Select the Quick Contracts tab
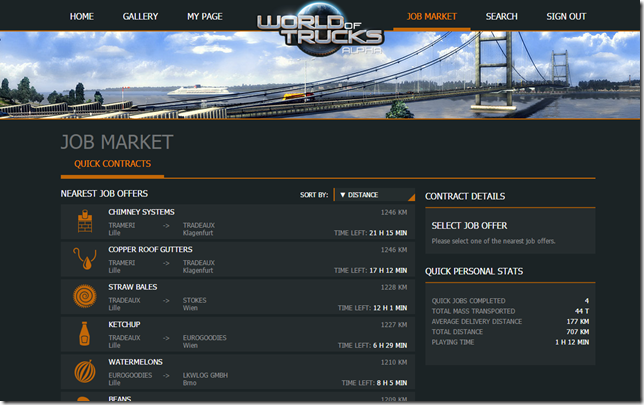Screen dimensions: 644x405 point(113,164)
